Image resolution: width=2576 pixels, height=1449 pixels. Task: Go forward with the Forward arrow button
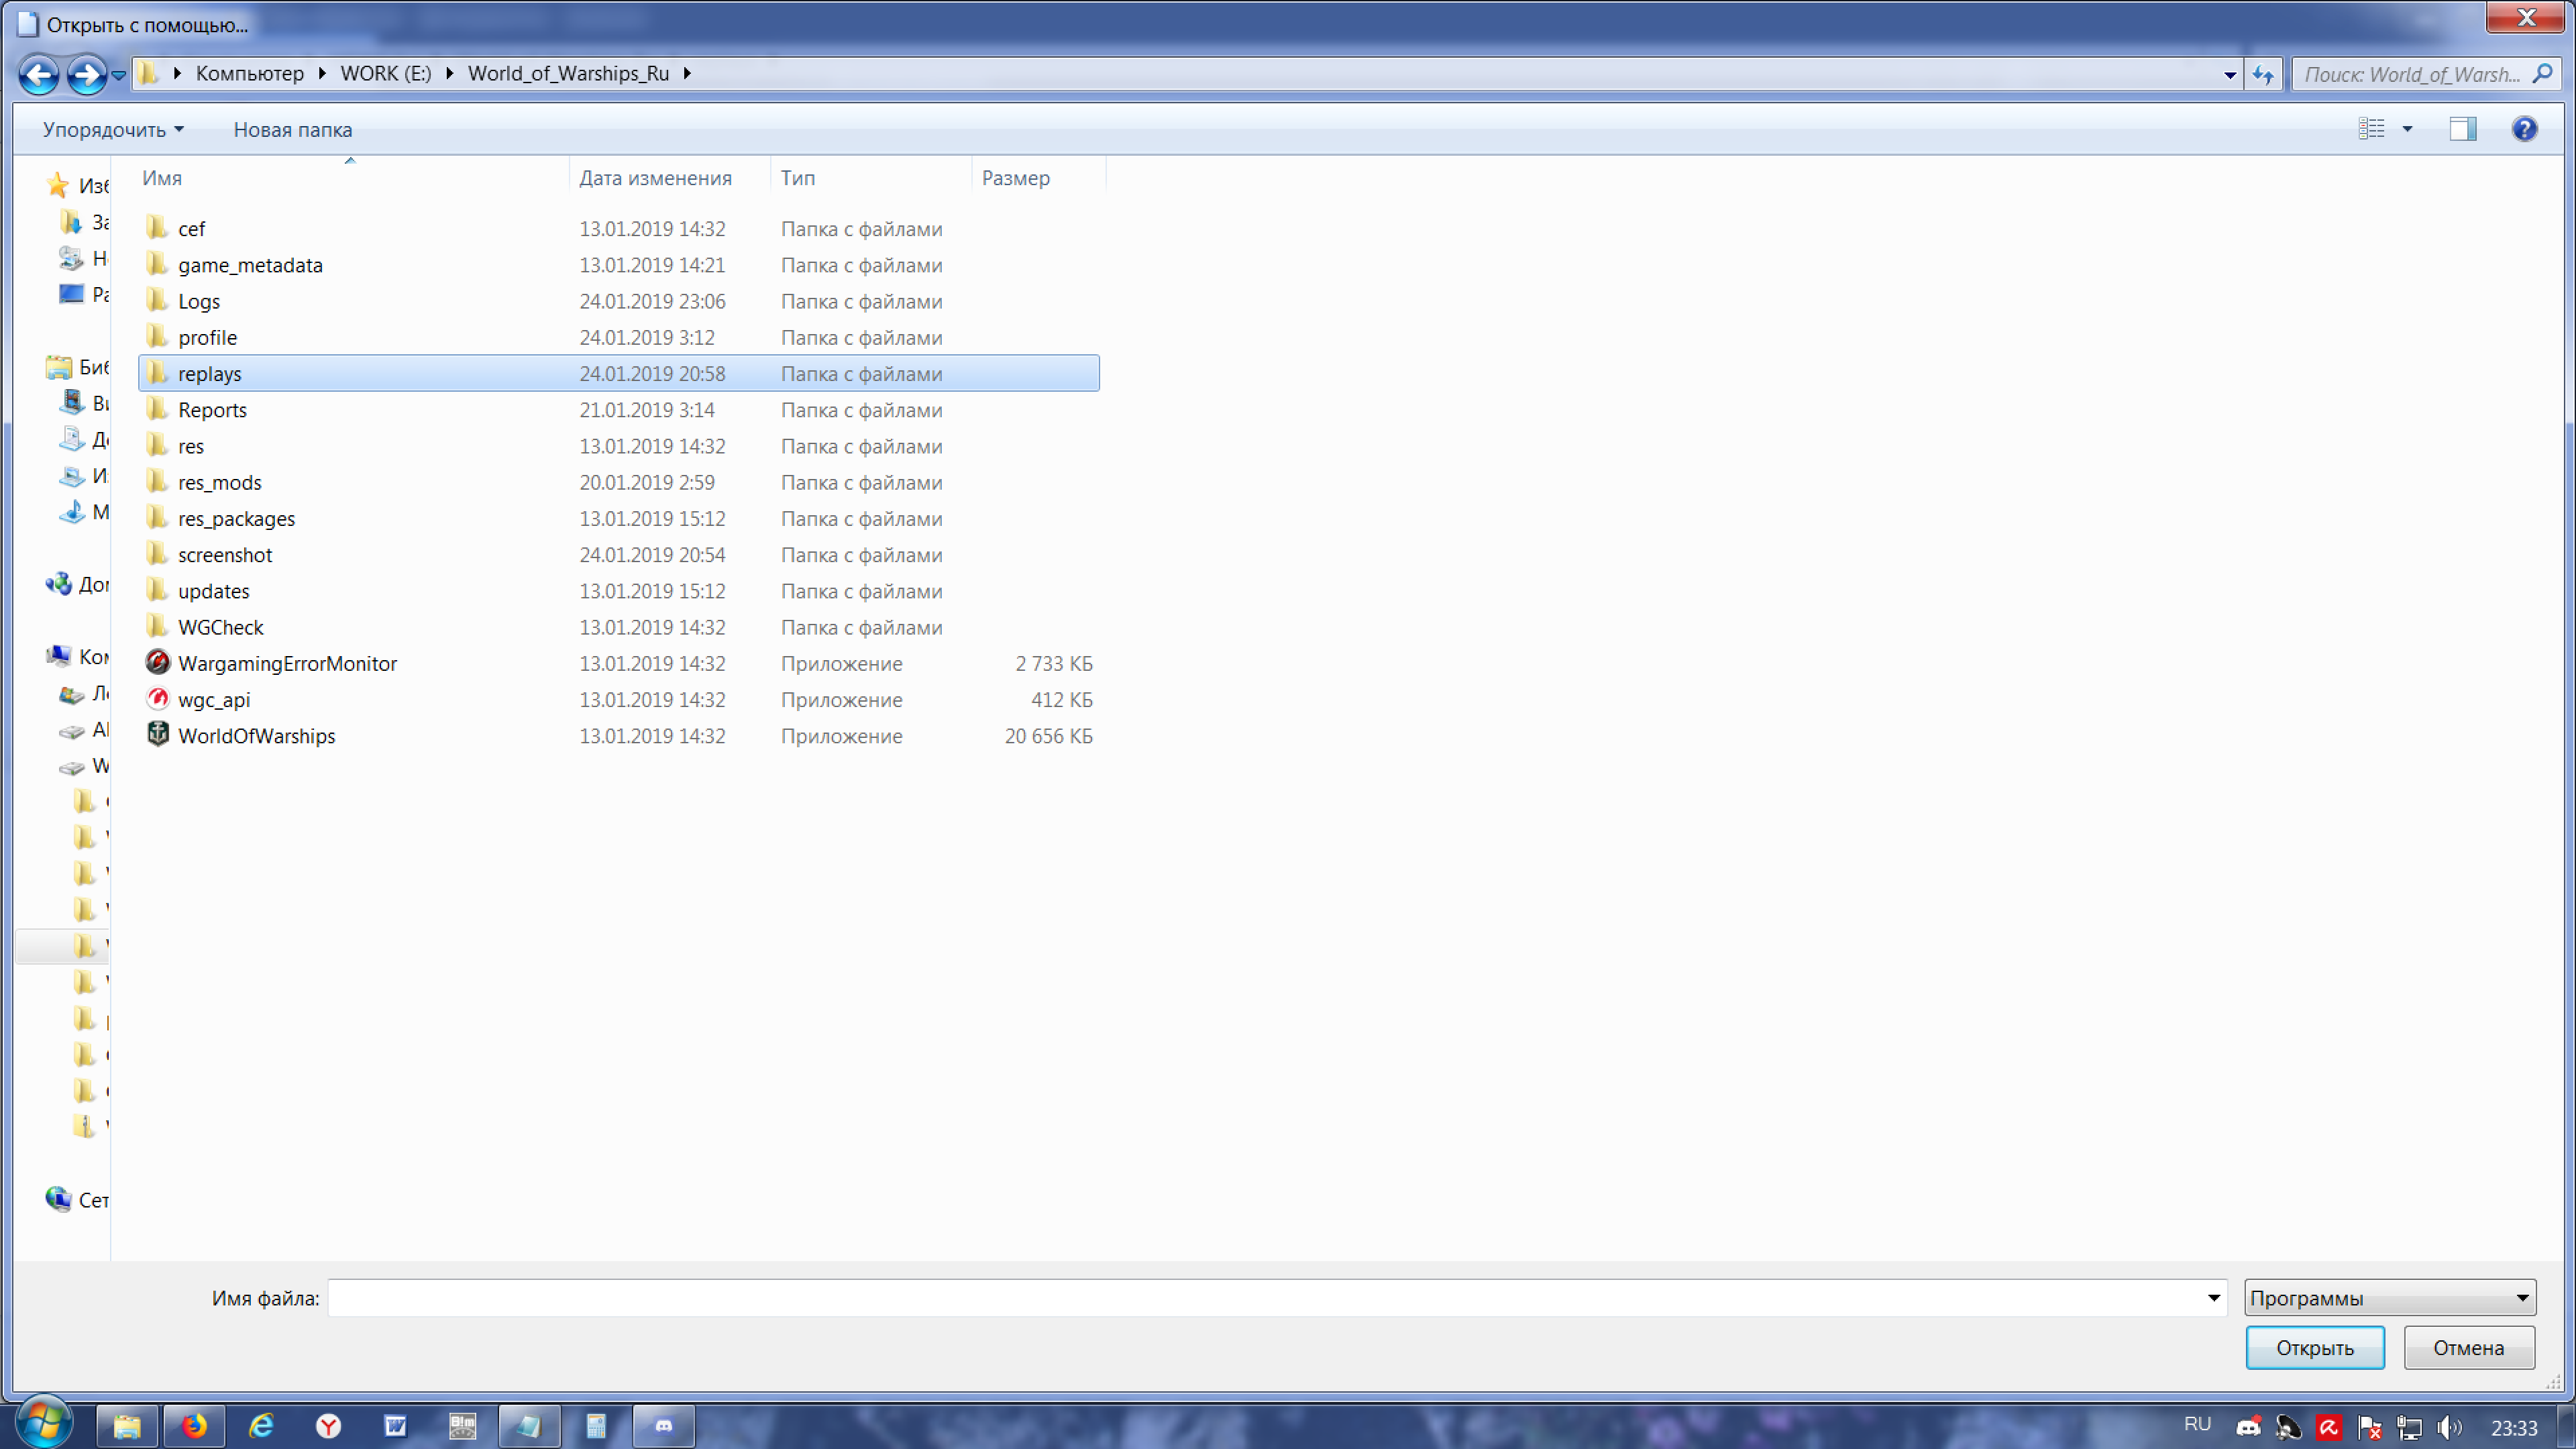(x=87, y=74)
